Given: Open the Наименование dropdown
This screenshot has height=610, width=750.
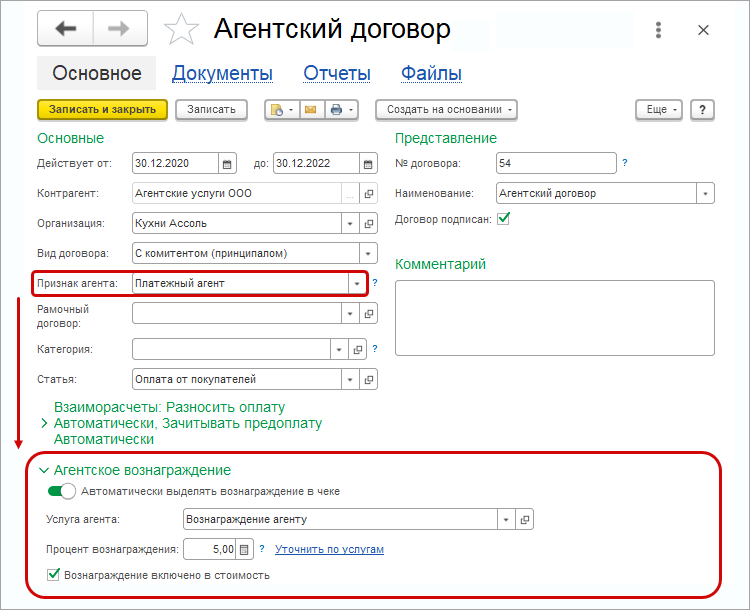Looking at the screenshot, I should click(x=705, y=194).
